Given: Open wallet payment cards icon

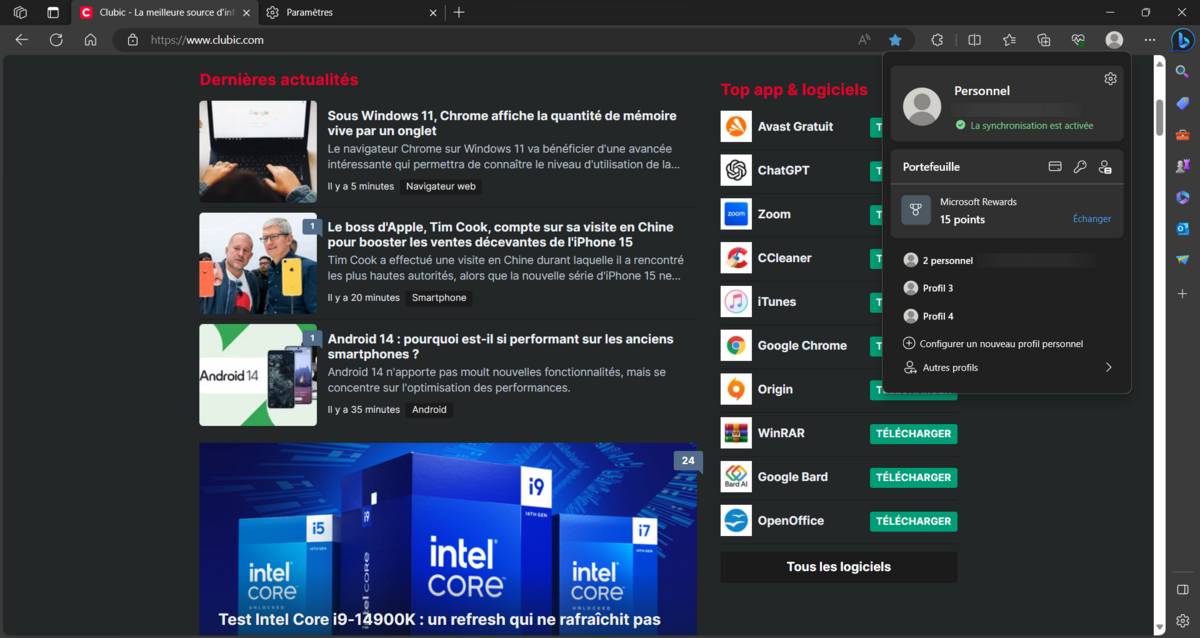Looking at the screenshot, I should click(x=1055, y=167).
